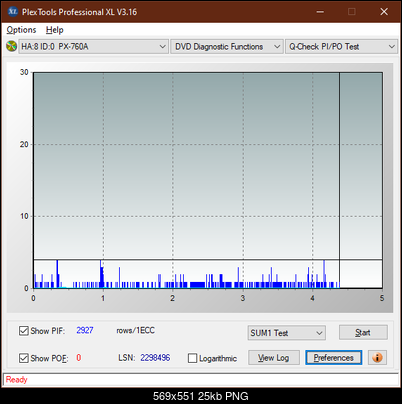Open Preferences button
Screen dimensions: 402x404
pos(334,358)
